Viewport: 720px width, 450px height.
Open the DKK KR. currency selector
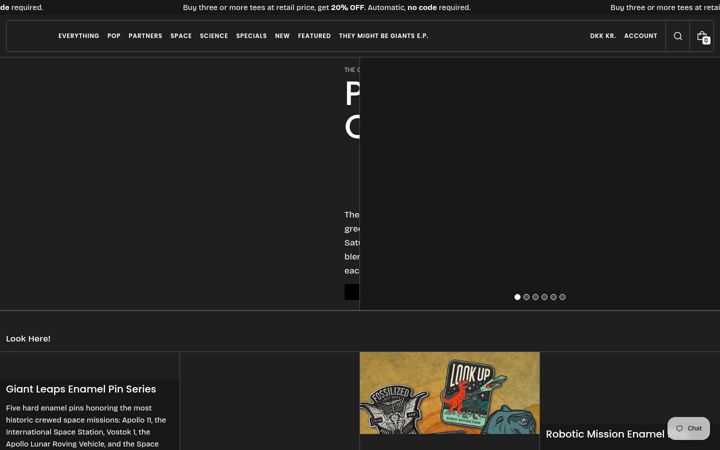(x=602, y=36)
